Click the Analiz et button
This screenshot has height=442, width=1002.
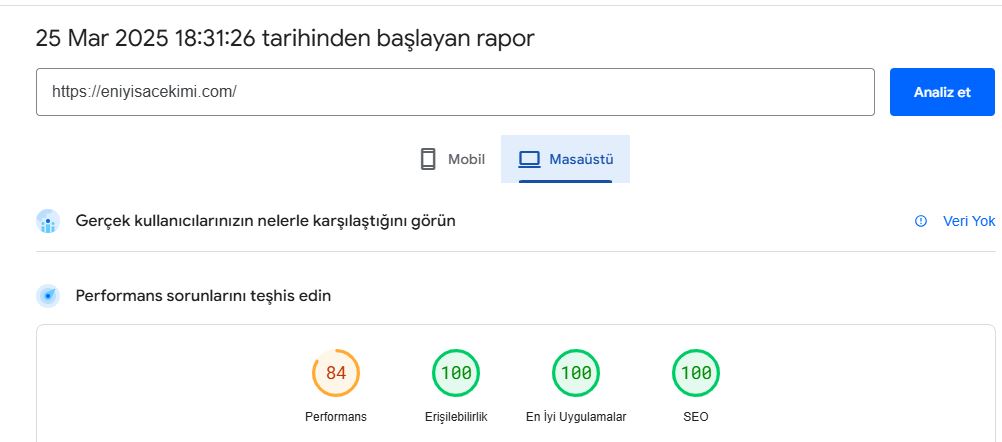[942, 92]
